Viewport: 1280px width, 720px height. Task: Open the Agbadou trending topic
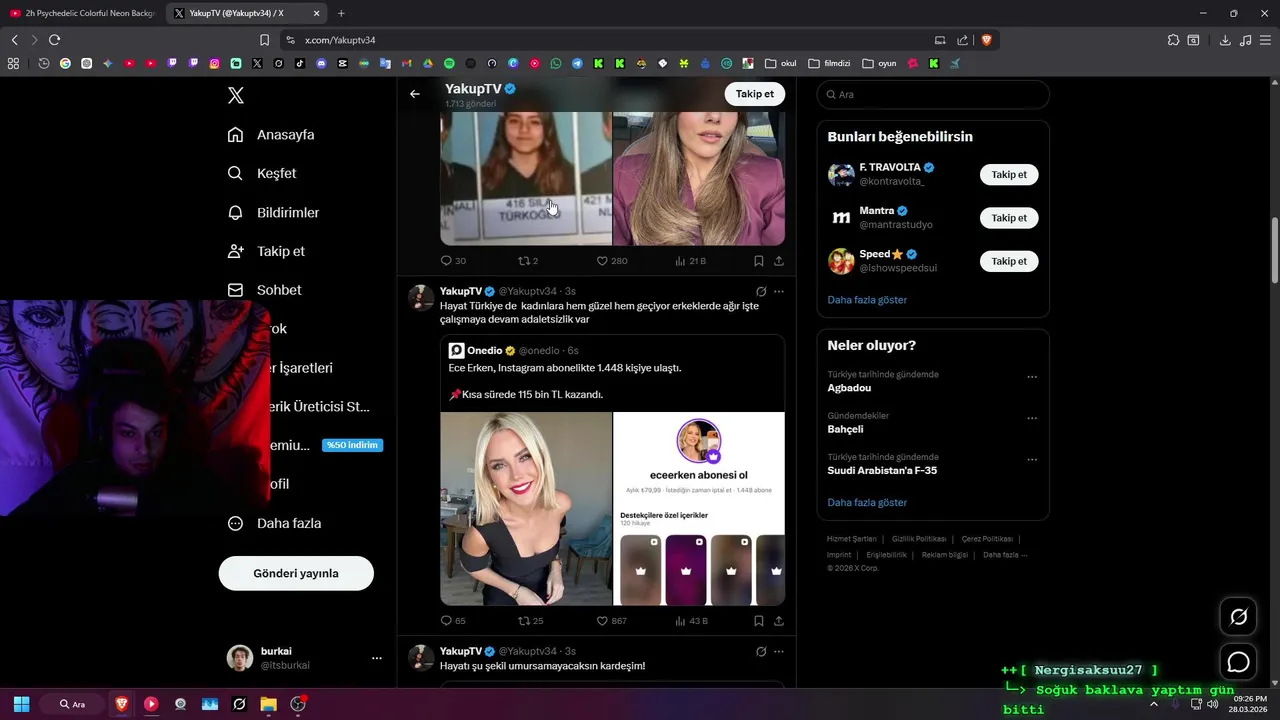[x=849, y=388]
